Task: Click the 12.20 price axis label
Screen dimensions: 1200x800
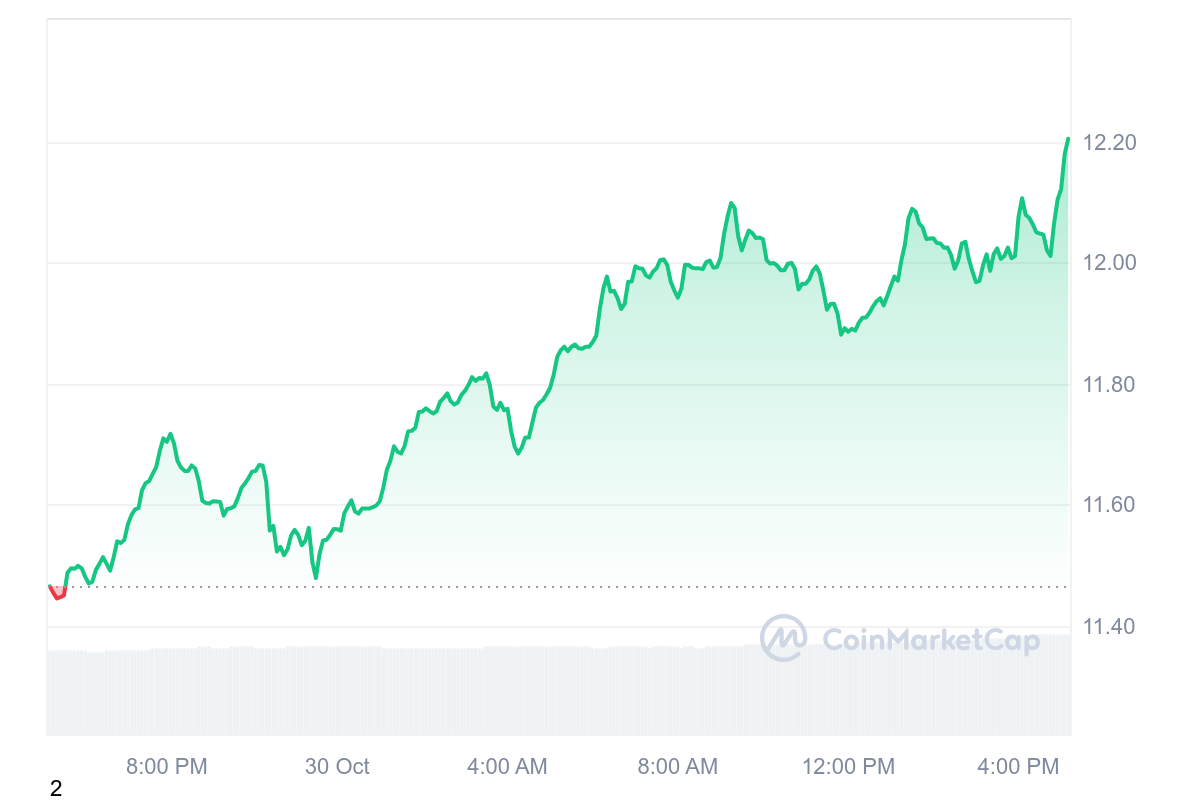Action: point(1109,143)
